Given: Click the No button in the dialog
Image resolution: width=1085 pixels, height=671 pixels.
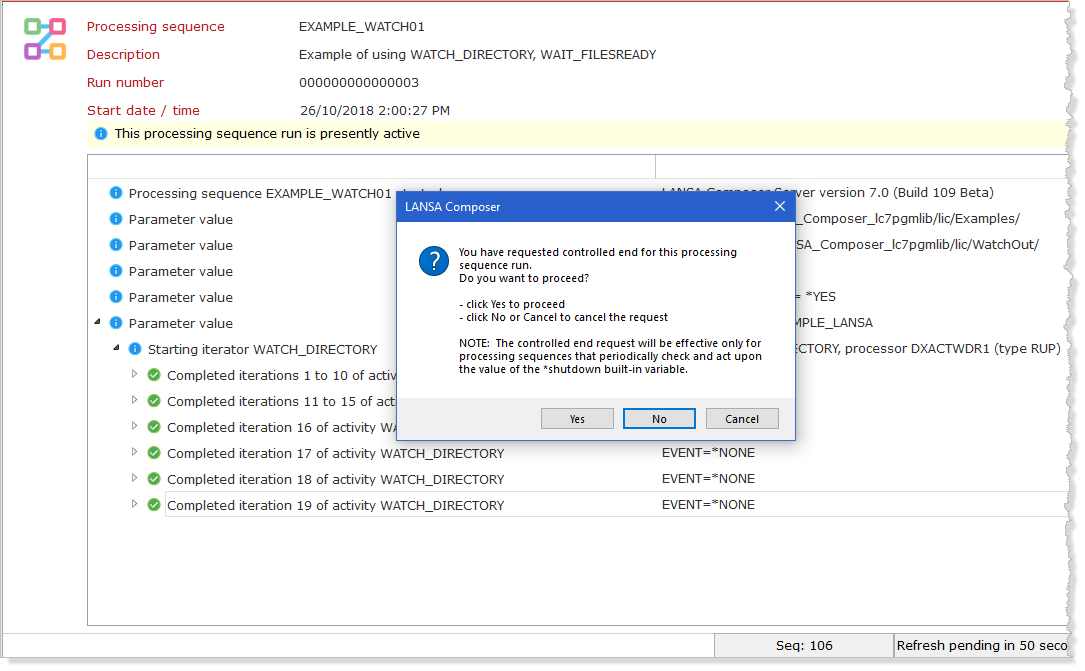Looking at the screenshot, I should pyautogui.click(x=659, y=419).
